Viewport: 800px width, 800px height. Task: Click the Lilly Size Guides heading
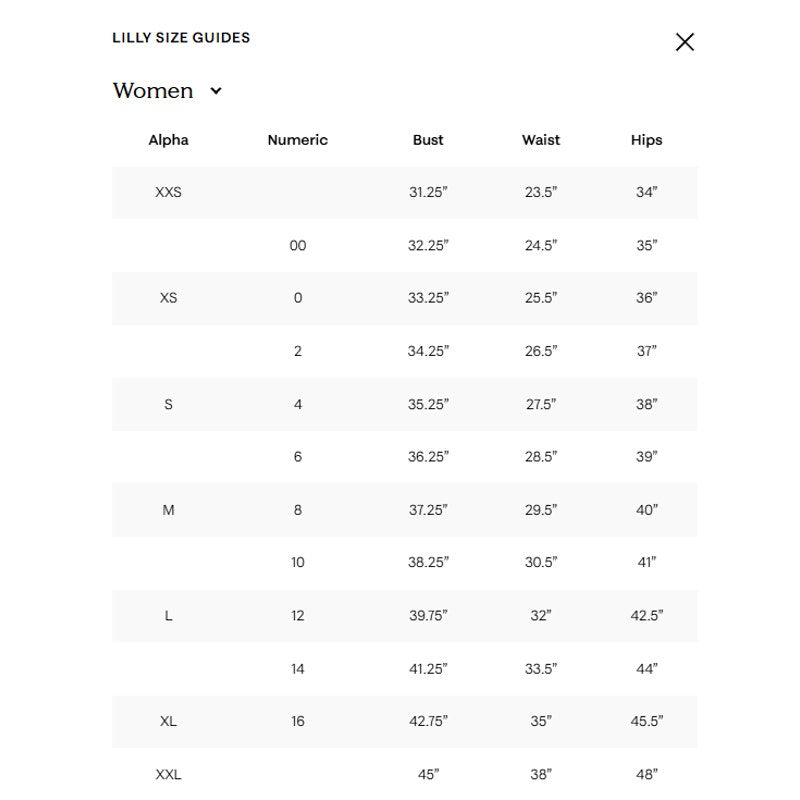click(181, 38)
